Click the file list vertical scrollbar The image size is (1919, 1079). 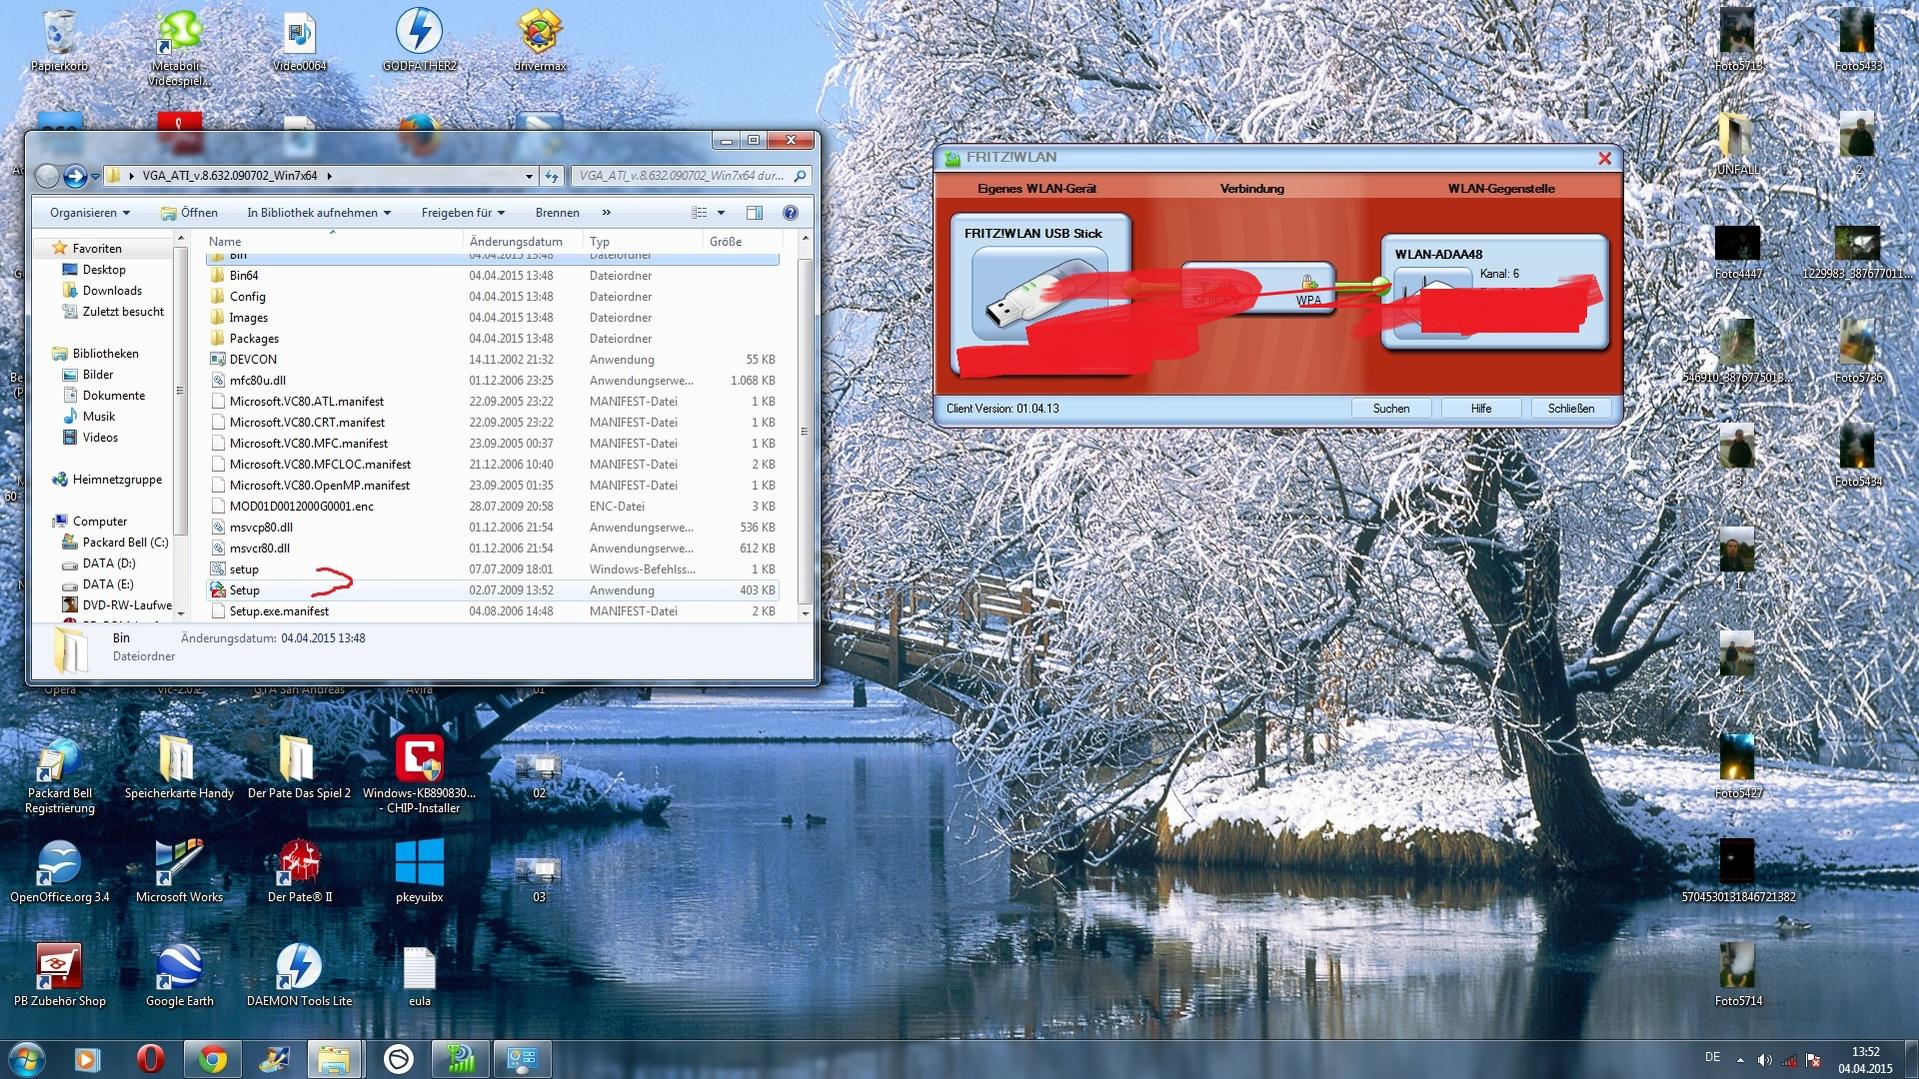[x=805, y=430]
